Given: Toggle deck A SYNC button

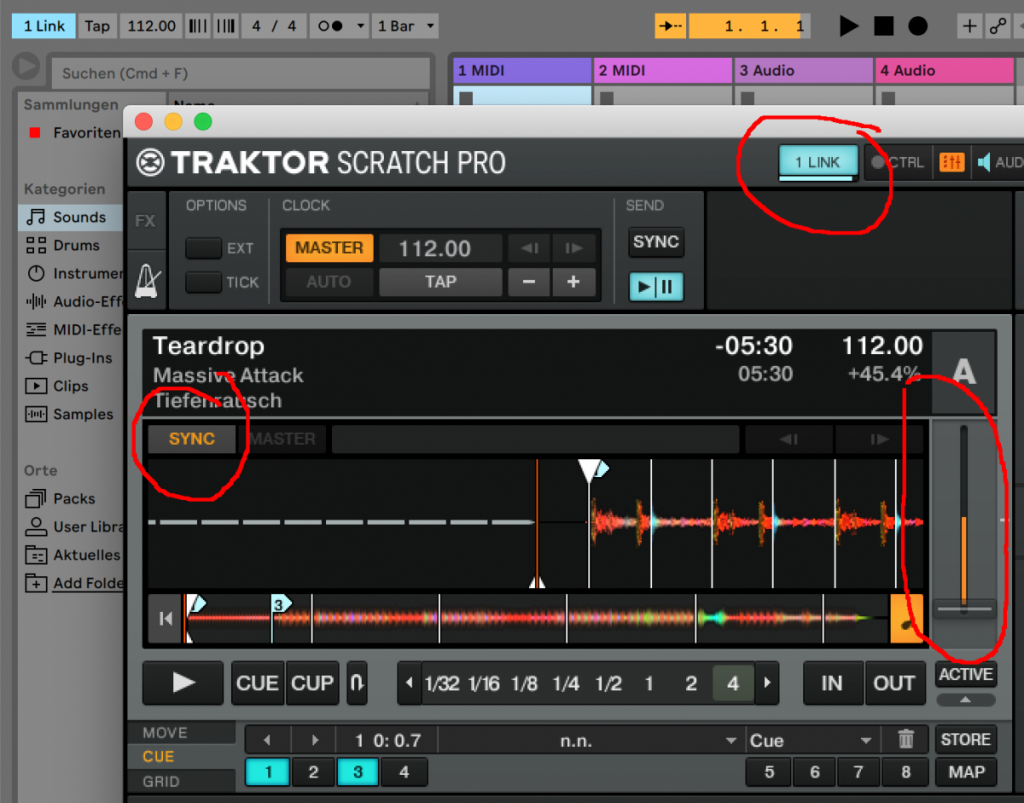Looking at the screenshot, I should (191, 439).
